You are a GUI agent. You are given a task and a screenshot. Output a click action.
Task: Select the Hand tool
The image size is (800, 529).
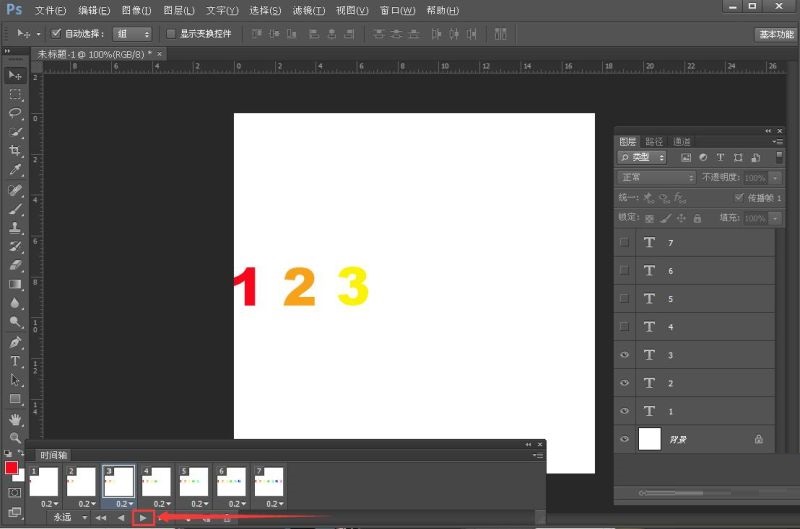[16, 419]
